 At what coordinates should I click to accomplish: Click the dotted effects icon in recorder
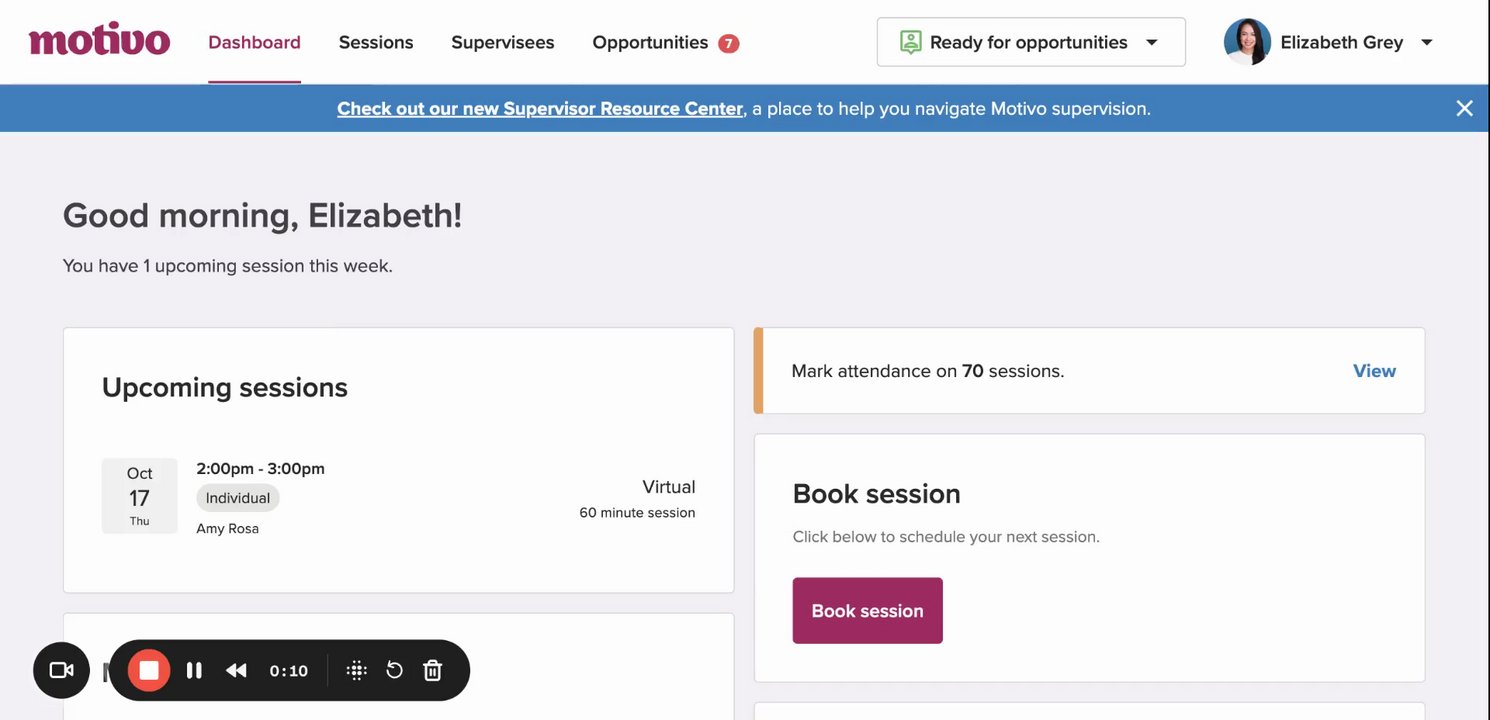tap(357, 670)
